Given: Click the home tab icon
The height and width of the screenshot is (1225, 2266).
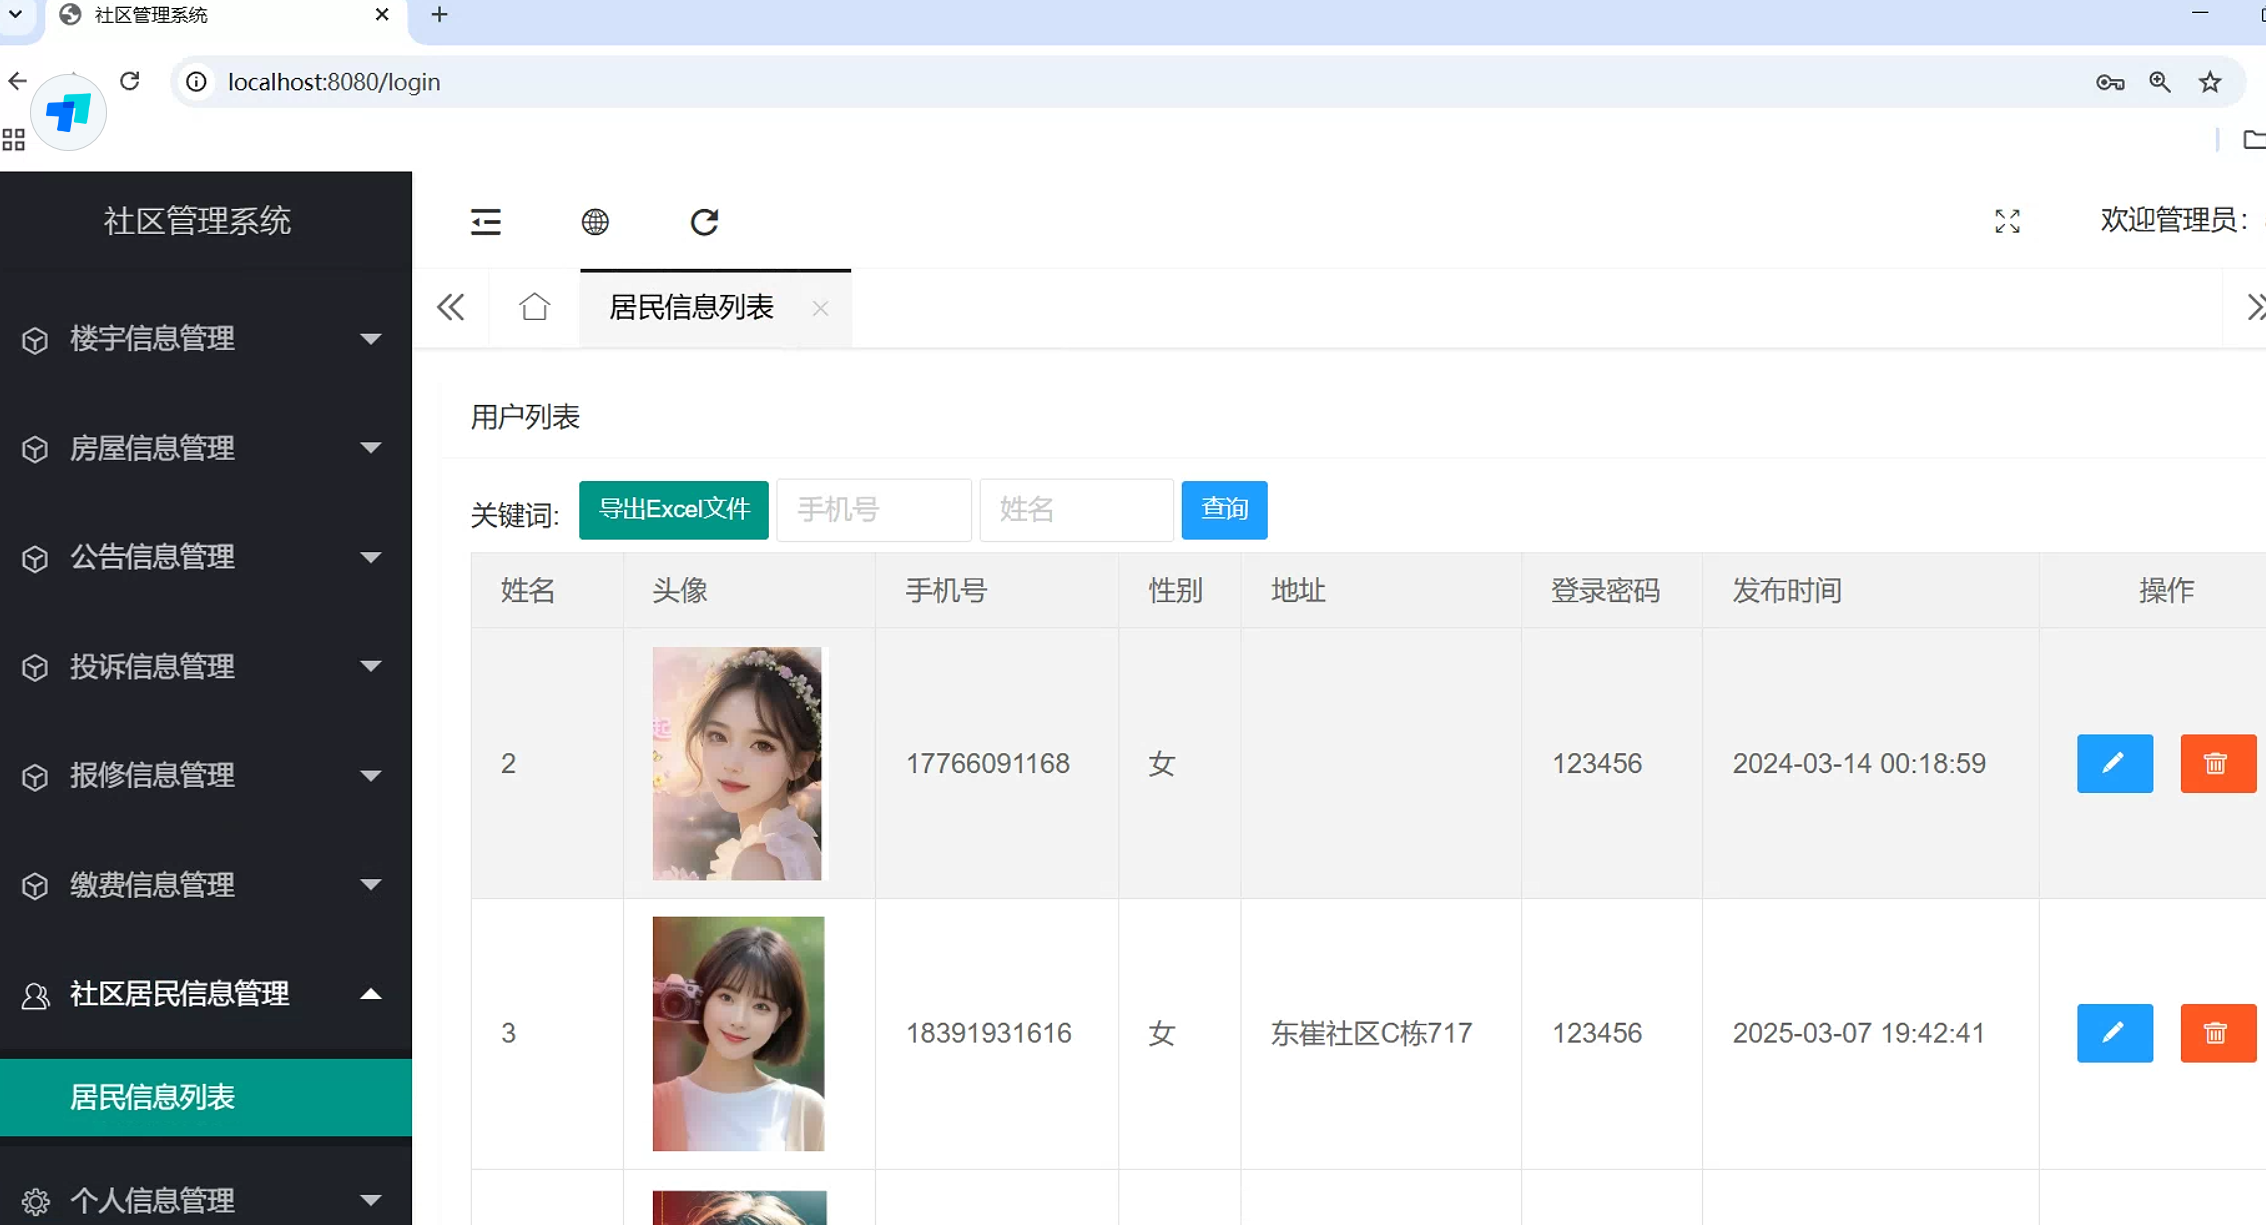Looking at the screenshot, I should point(534,307).
